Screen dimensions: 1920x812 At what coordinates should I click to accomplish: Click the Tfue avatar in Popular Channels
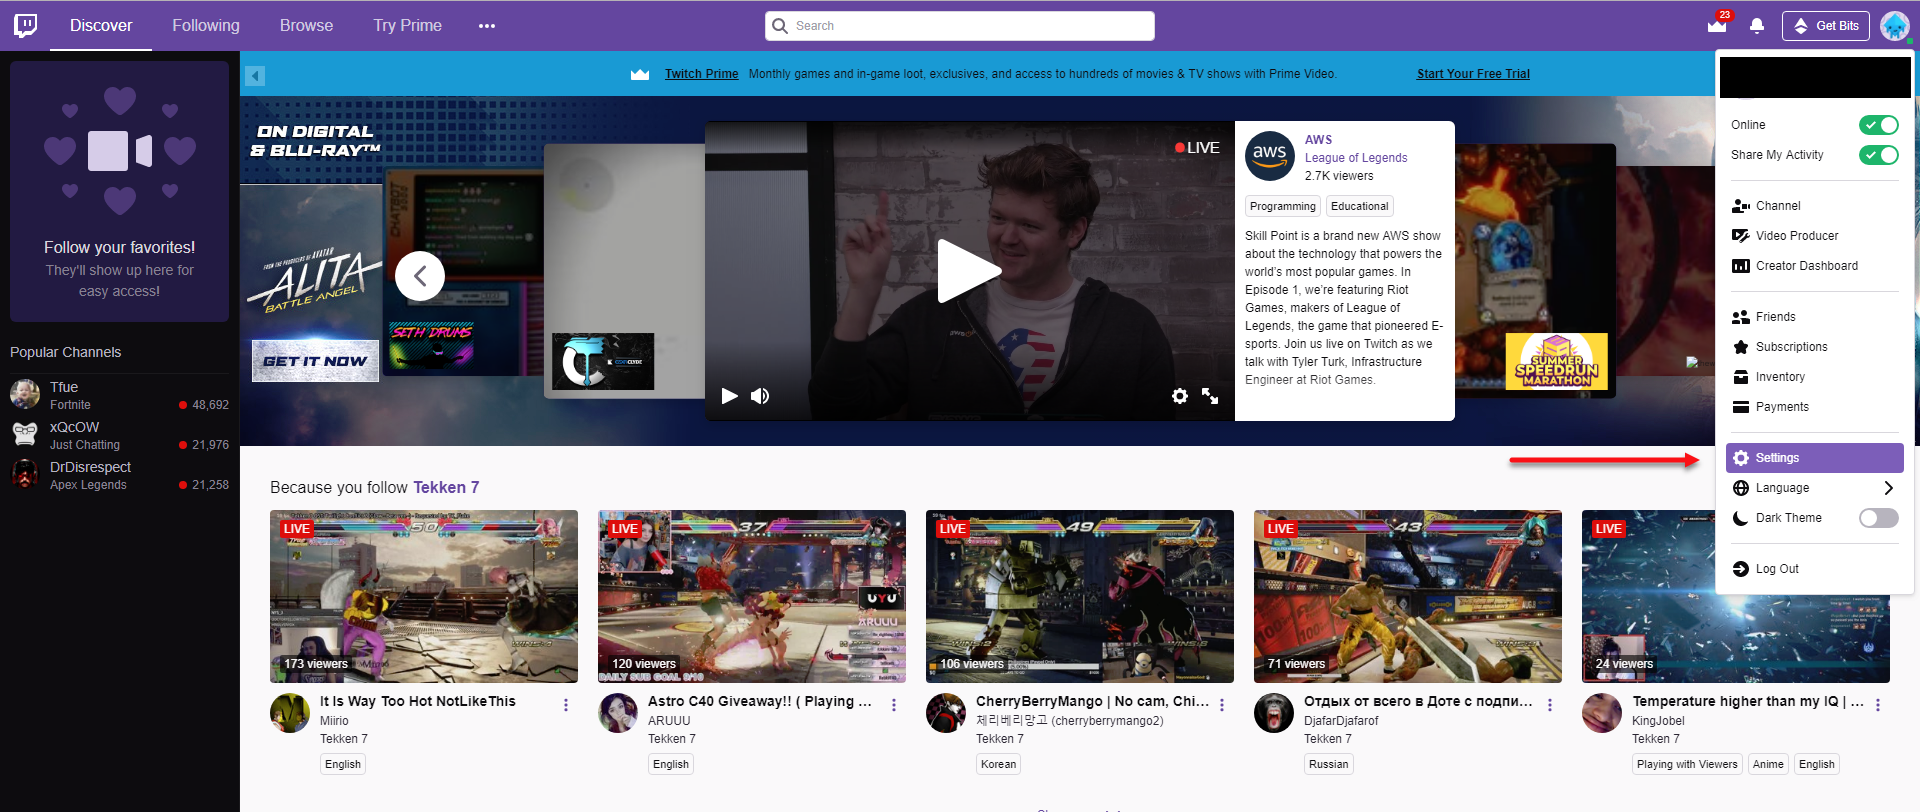coord(25,394)
